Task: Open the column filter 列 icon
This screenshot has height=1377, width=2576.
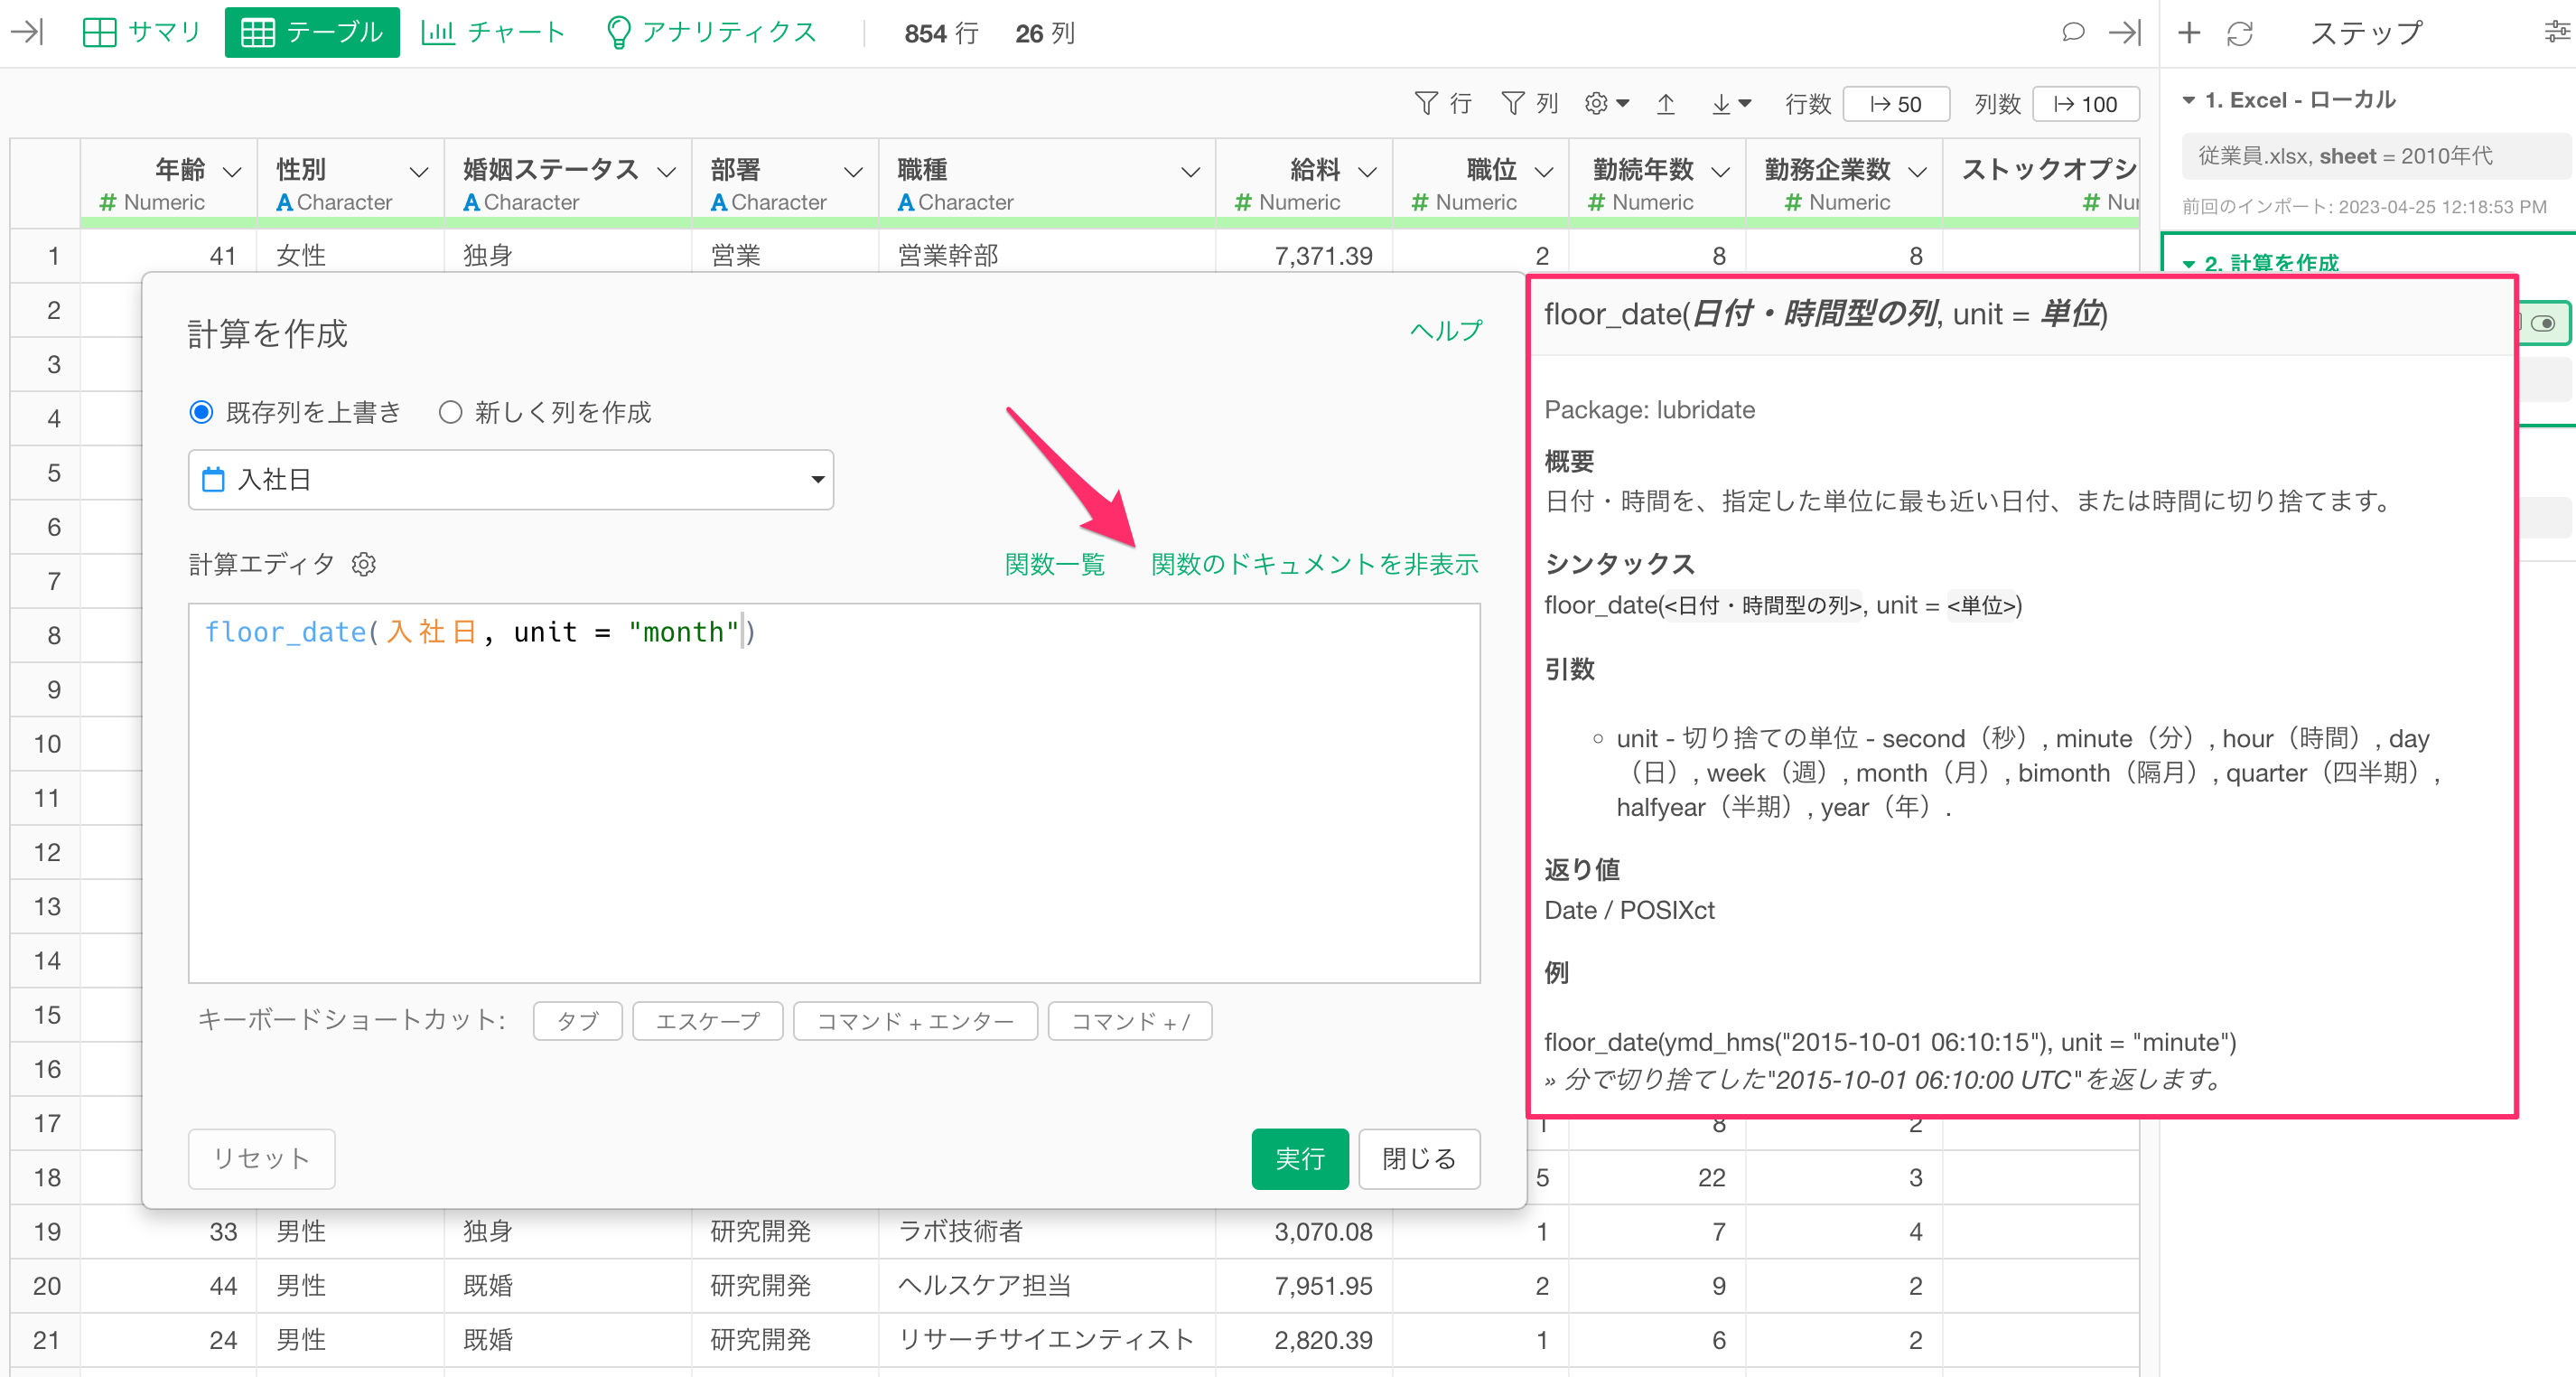Action: tap(1530, 104)
